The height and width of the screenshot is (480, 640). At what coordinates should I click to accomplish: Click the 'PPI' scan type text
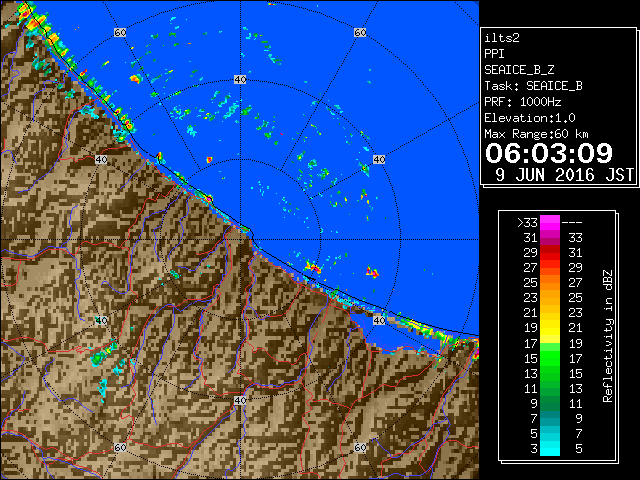tap(494, 54)
